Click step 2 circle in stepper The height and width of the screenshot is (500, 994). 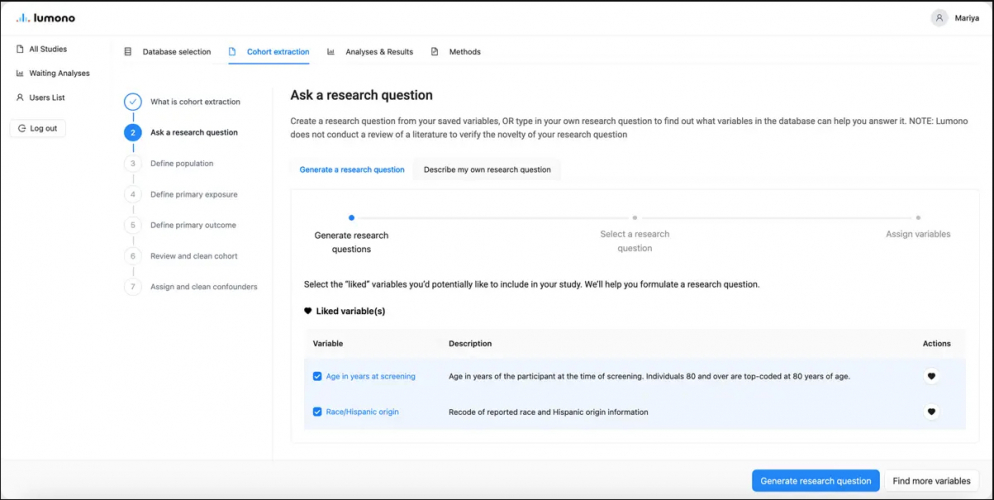click(132, 132)
